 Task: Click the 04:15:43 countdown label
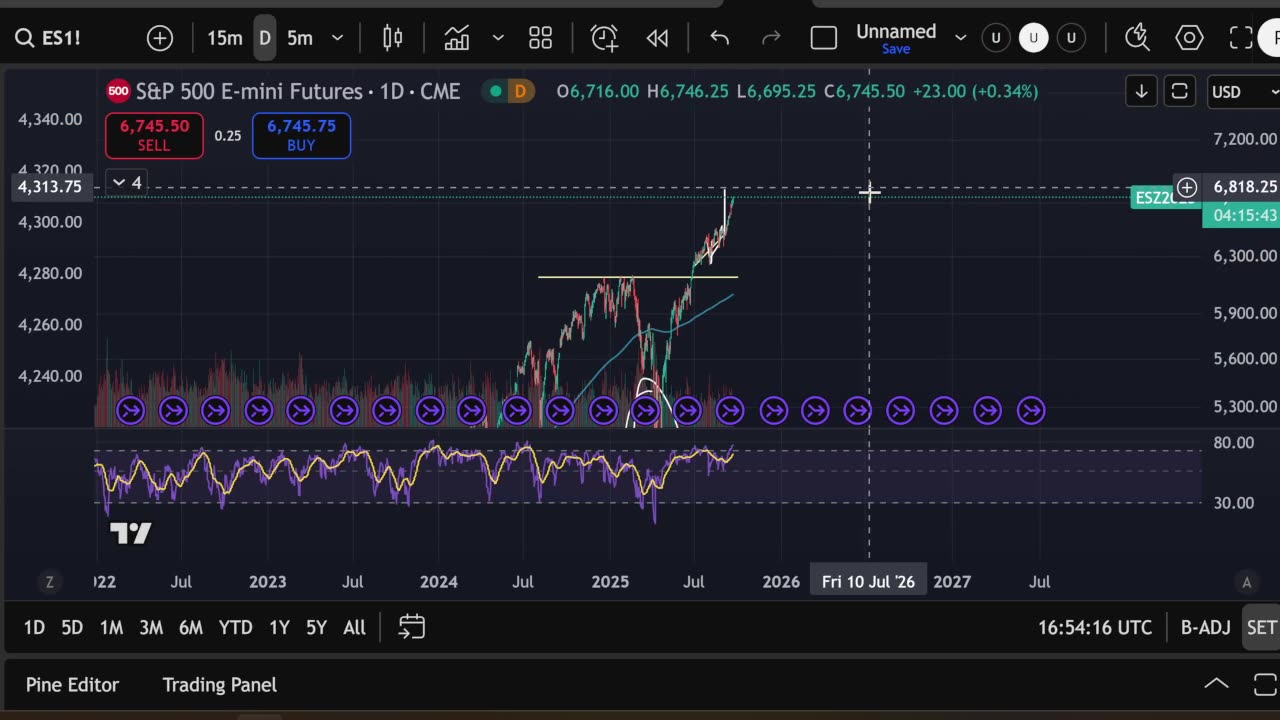1244,215
